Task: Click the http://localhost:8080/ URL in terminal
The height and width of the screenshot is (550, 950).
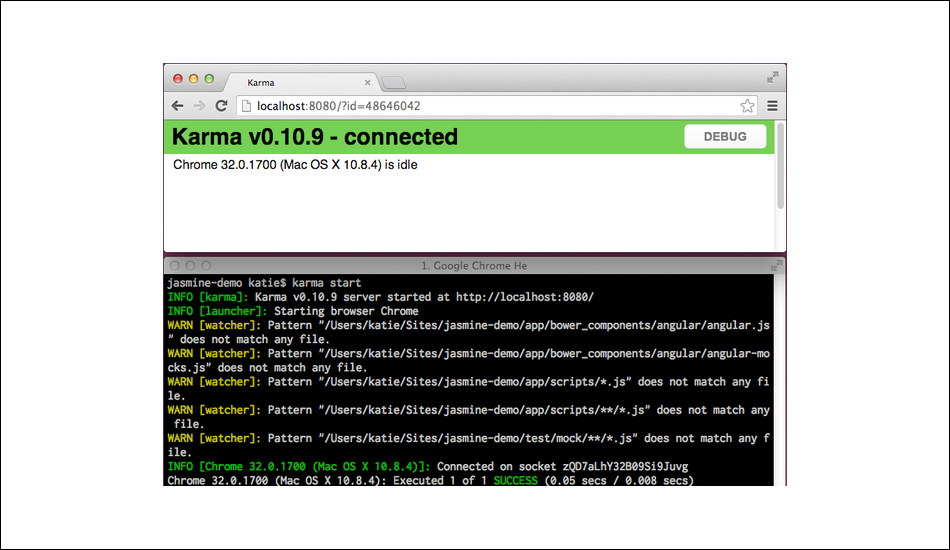Action: click(x=525, y=297)
